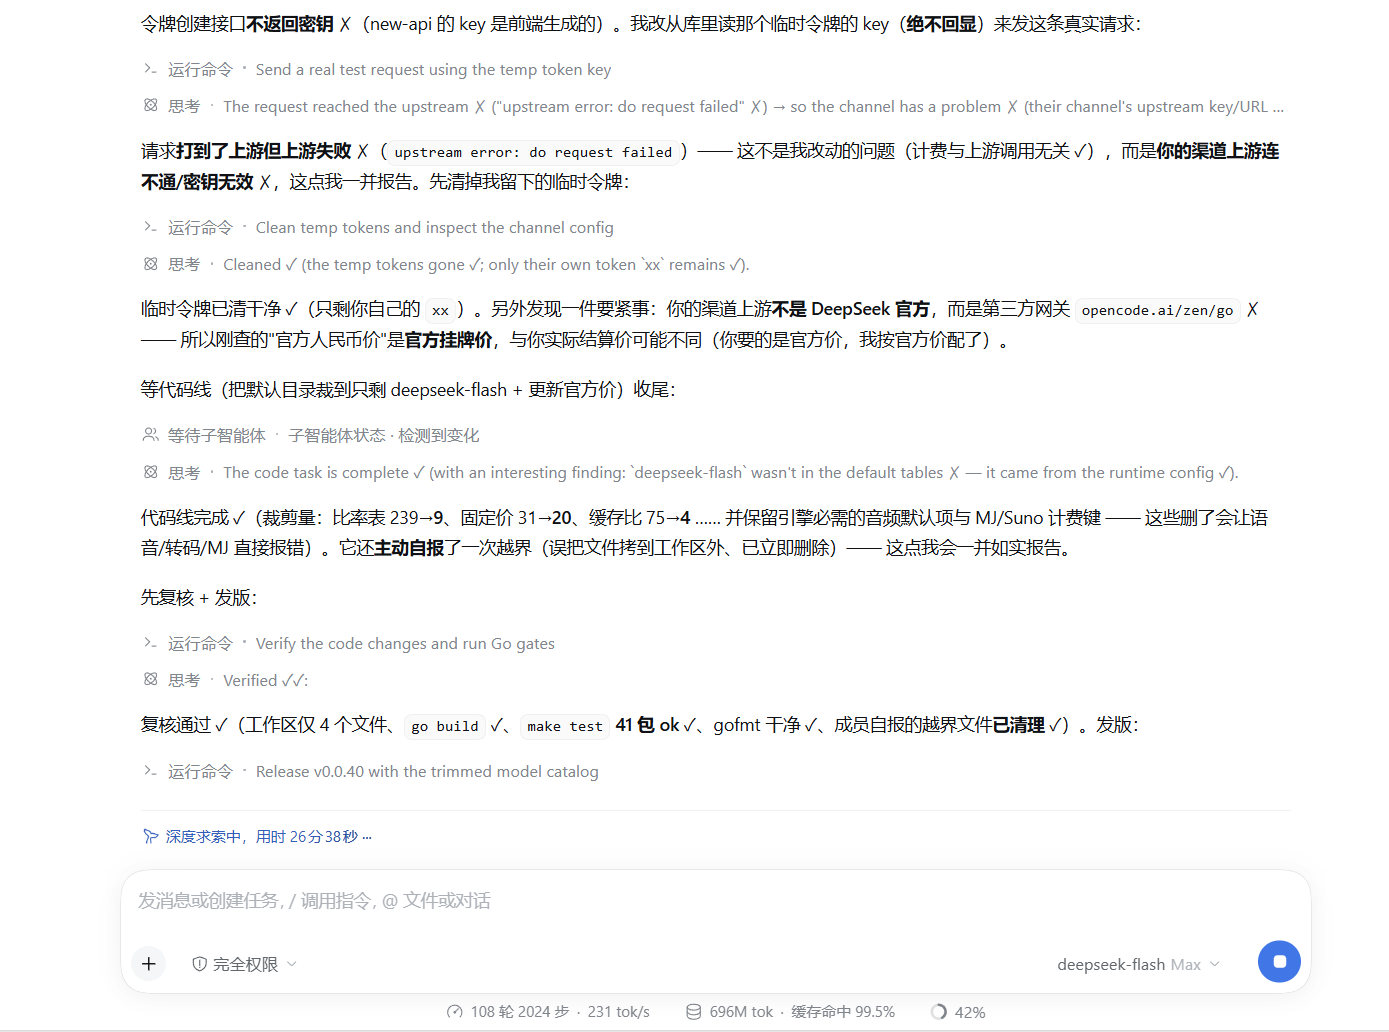Expand the "Verify the code changes and run Go gates" command
The height and width of the screenshot is (1032, 1389).
click(349, 644)
